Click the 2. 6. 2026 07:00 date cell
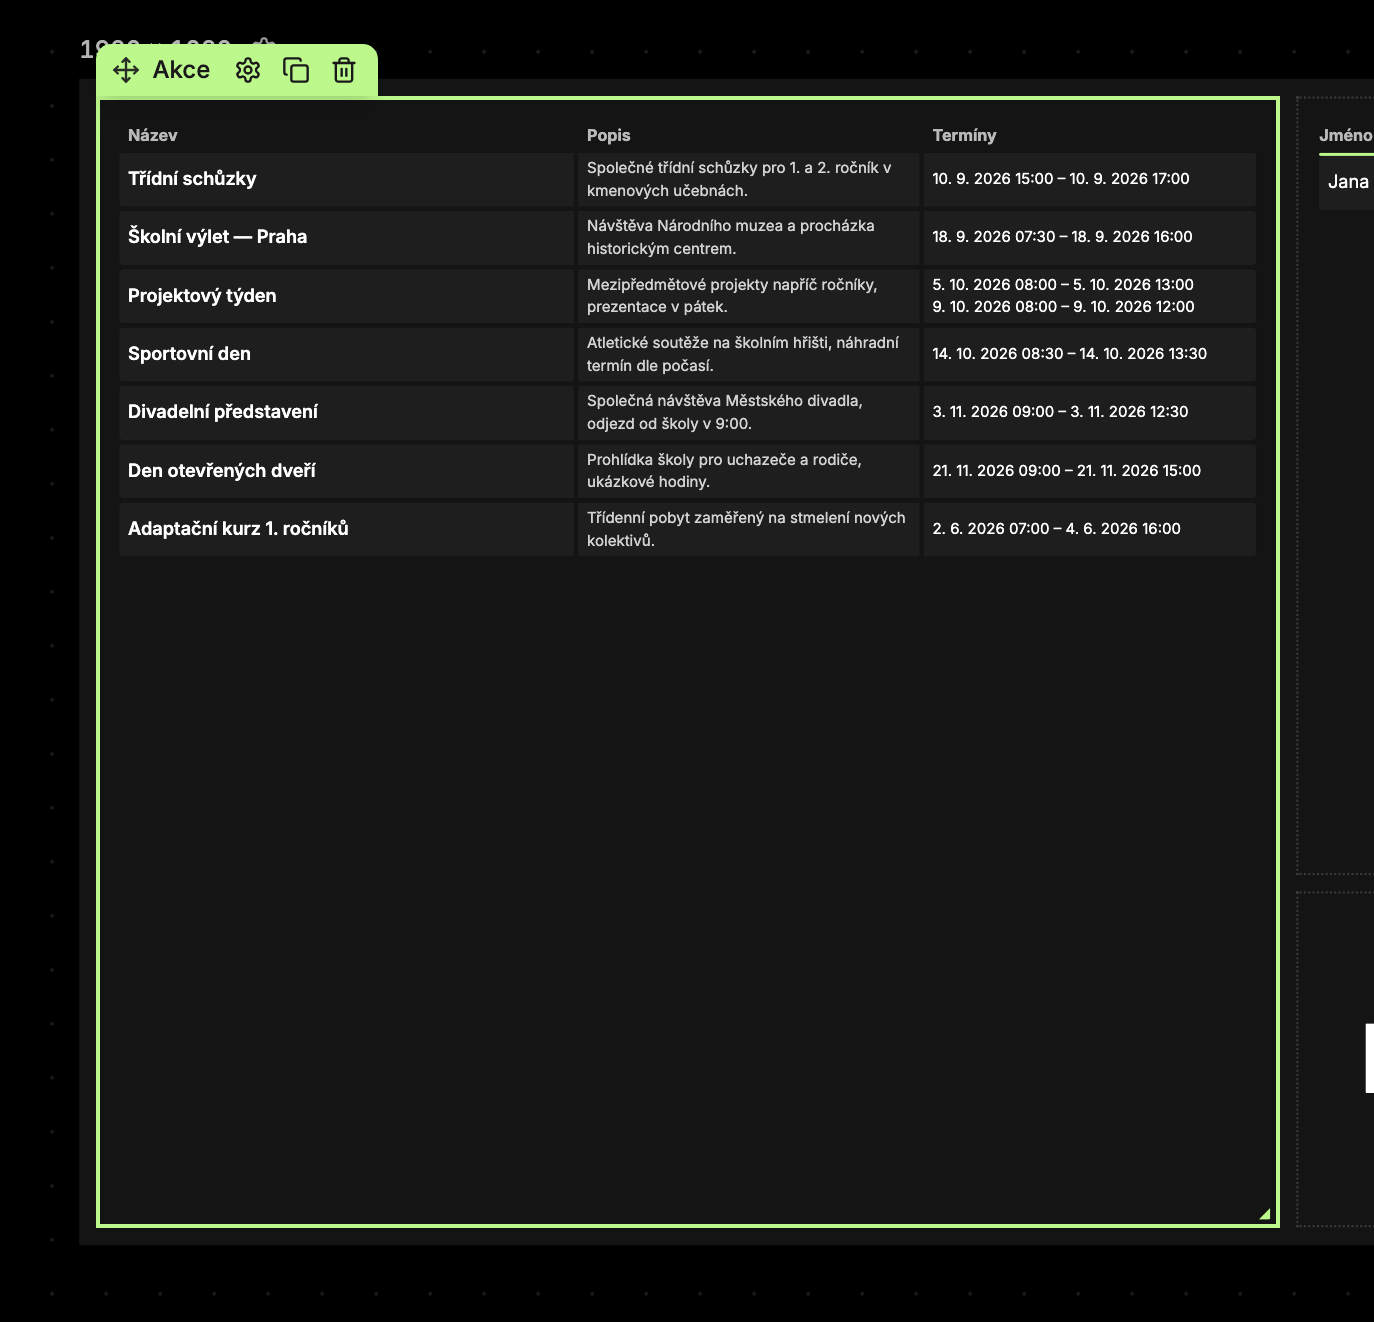This screenshot has width=1374, height=1322. click(1089, 529)
